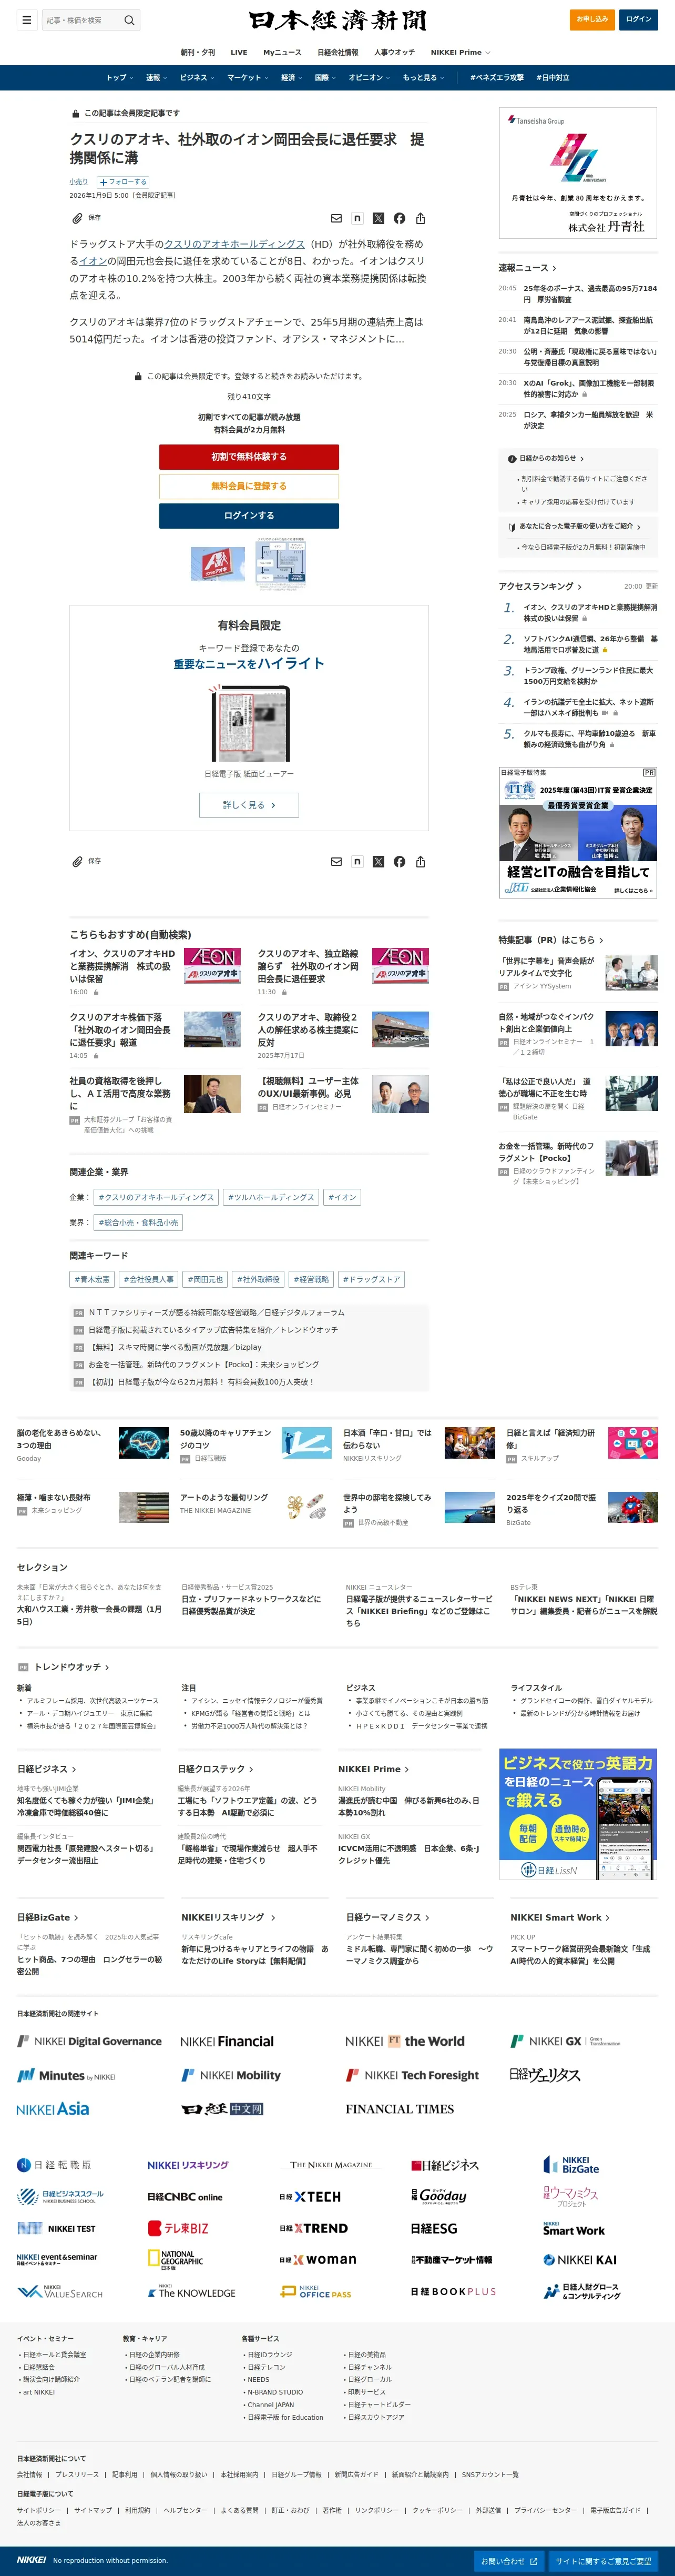Expand the ビジネス dropdown in the blue navbar

197,78
